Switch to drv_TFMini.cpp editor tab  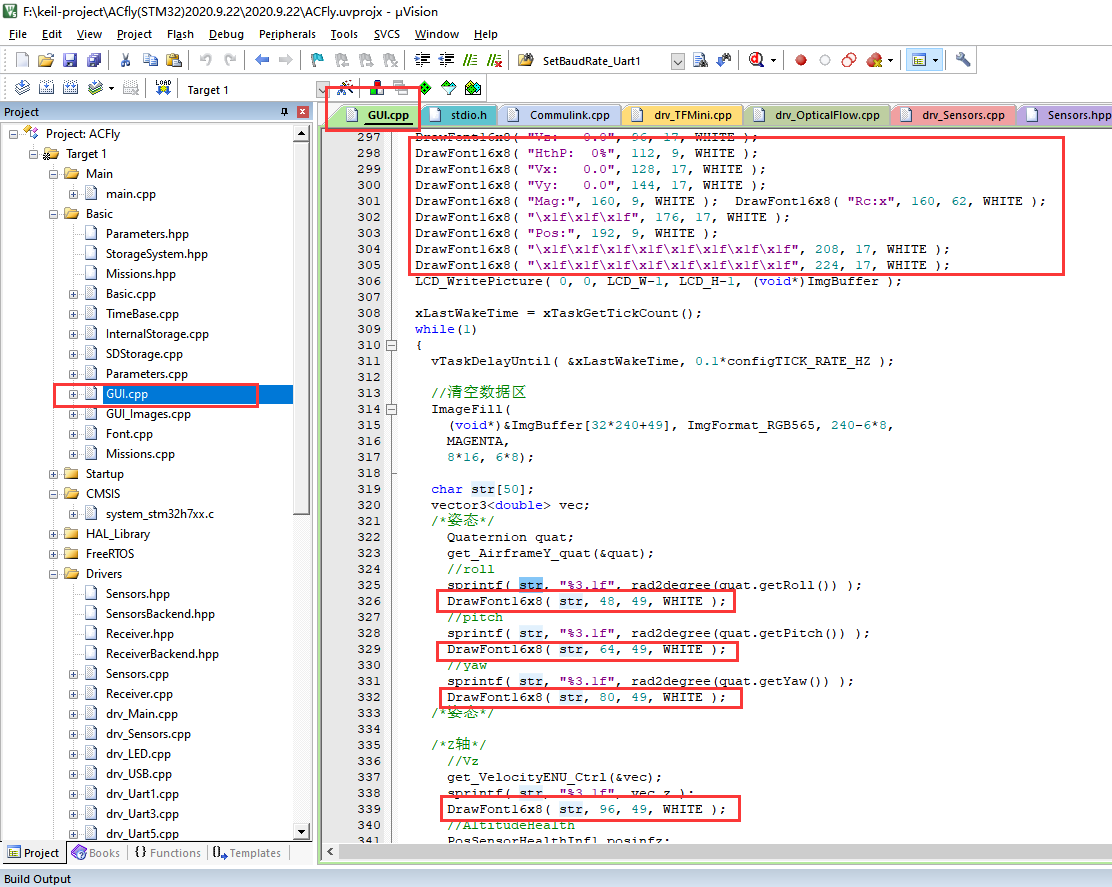click(x=684, y=115)
